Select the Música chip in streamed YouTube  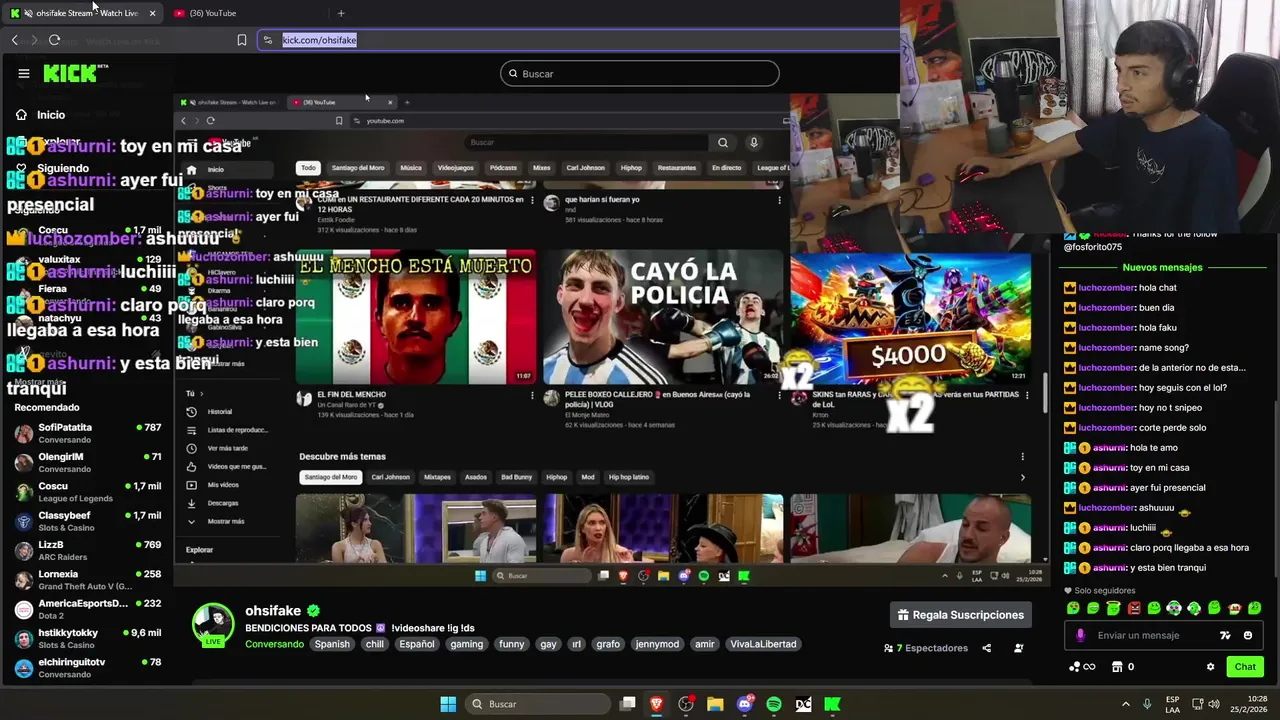coord(411,168)
